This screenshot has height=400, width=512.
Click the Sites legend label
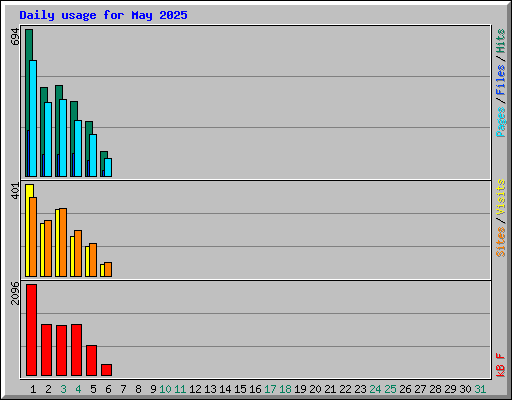500,242
